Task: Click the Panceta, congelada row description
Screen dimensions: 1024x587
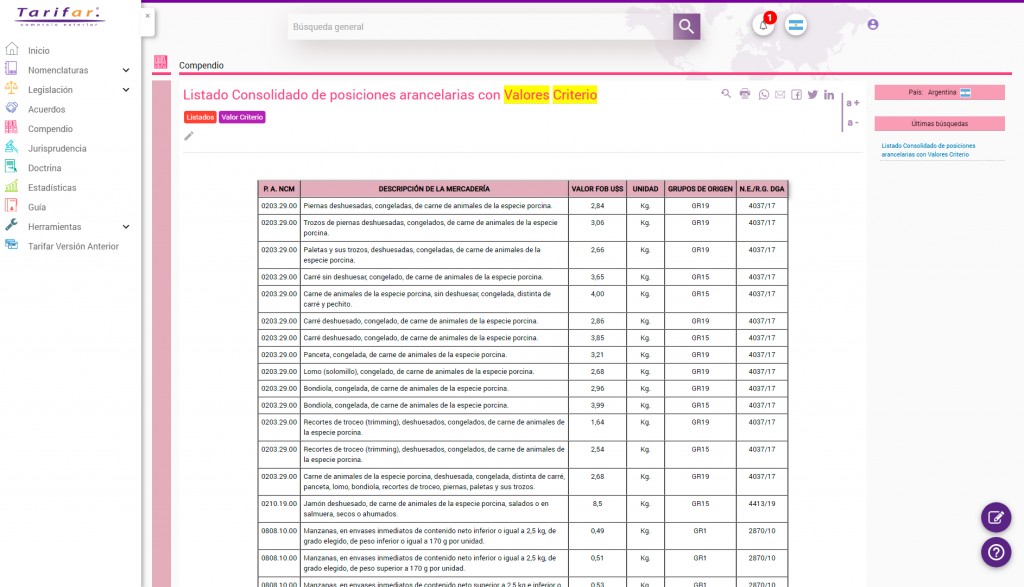Action: tap(405, 355)
